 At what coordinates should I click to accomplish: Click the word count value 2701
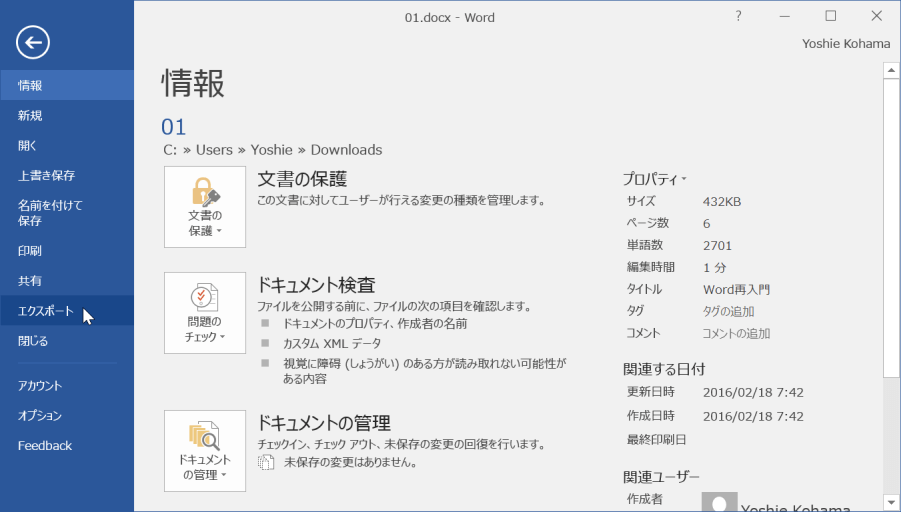coord(717,246)
